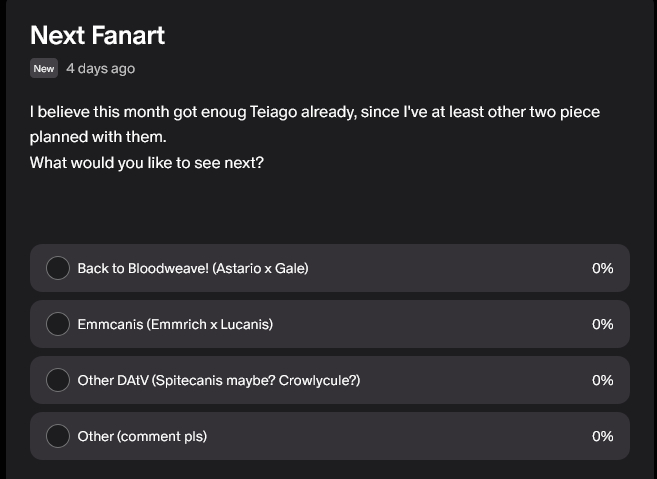Click the 0% result for Other (comment pls)

click(x=602, y=436)
